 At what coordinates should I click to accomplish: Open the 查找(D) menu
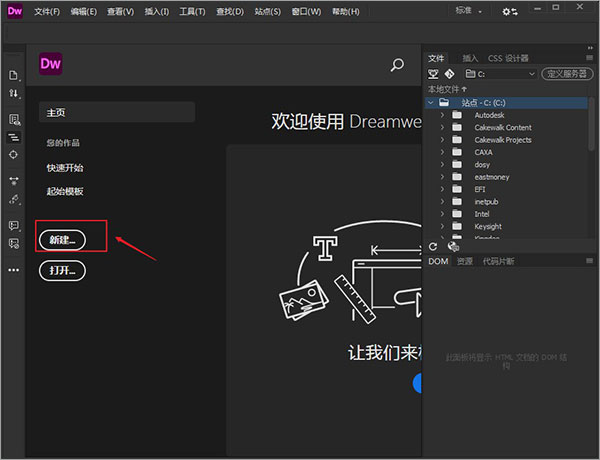(x=230, y=12)
